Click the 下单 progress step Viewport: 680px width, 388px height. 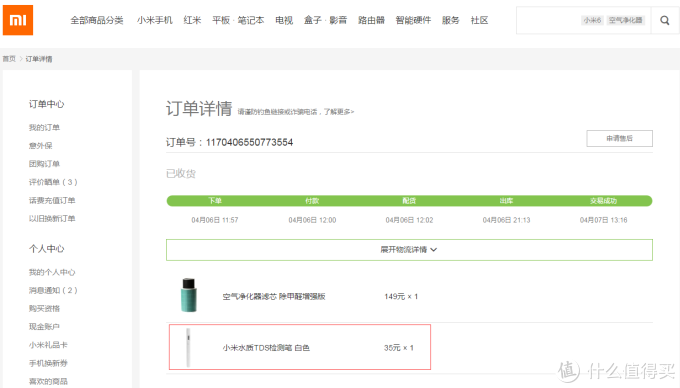(215, 201)
